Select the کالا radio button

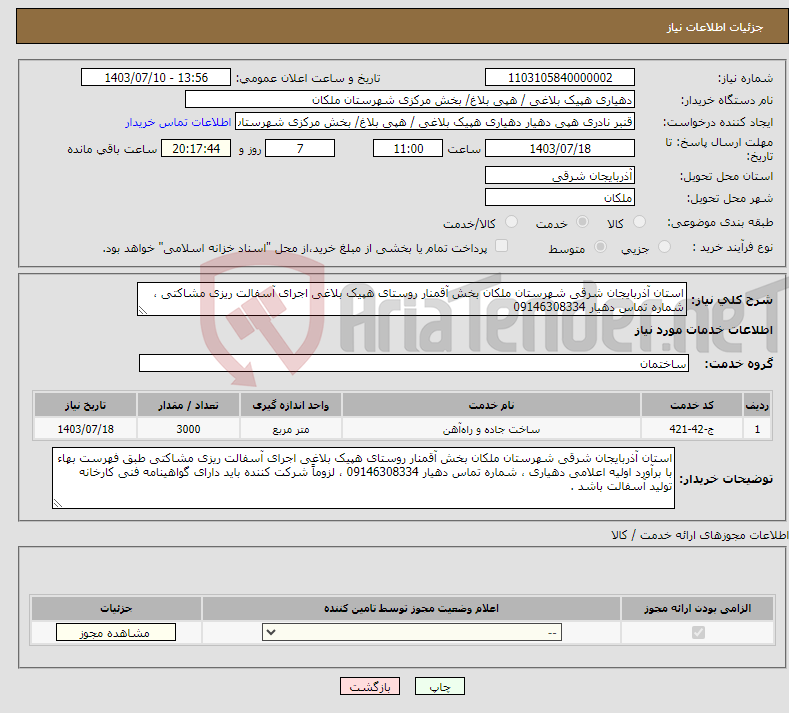click(639, 222)
